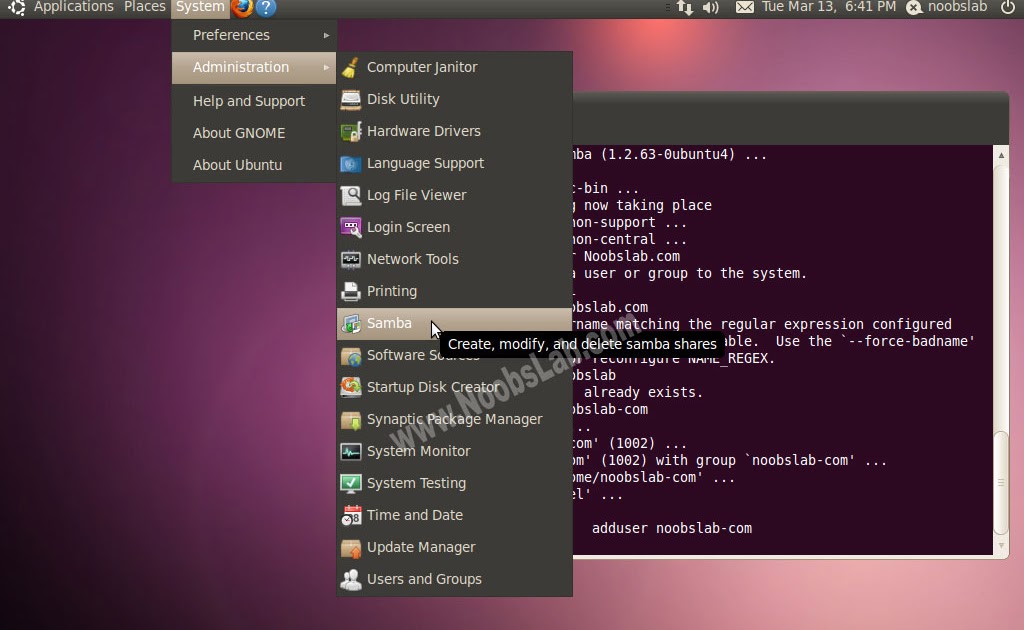Launch Samba from the Administration menu
This screenshot has height=630, width=1024.
(x=455, y=323)
